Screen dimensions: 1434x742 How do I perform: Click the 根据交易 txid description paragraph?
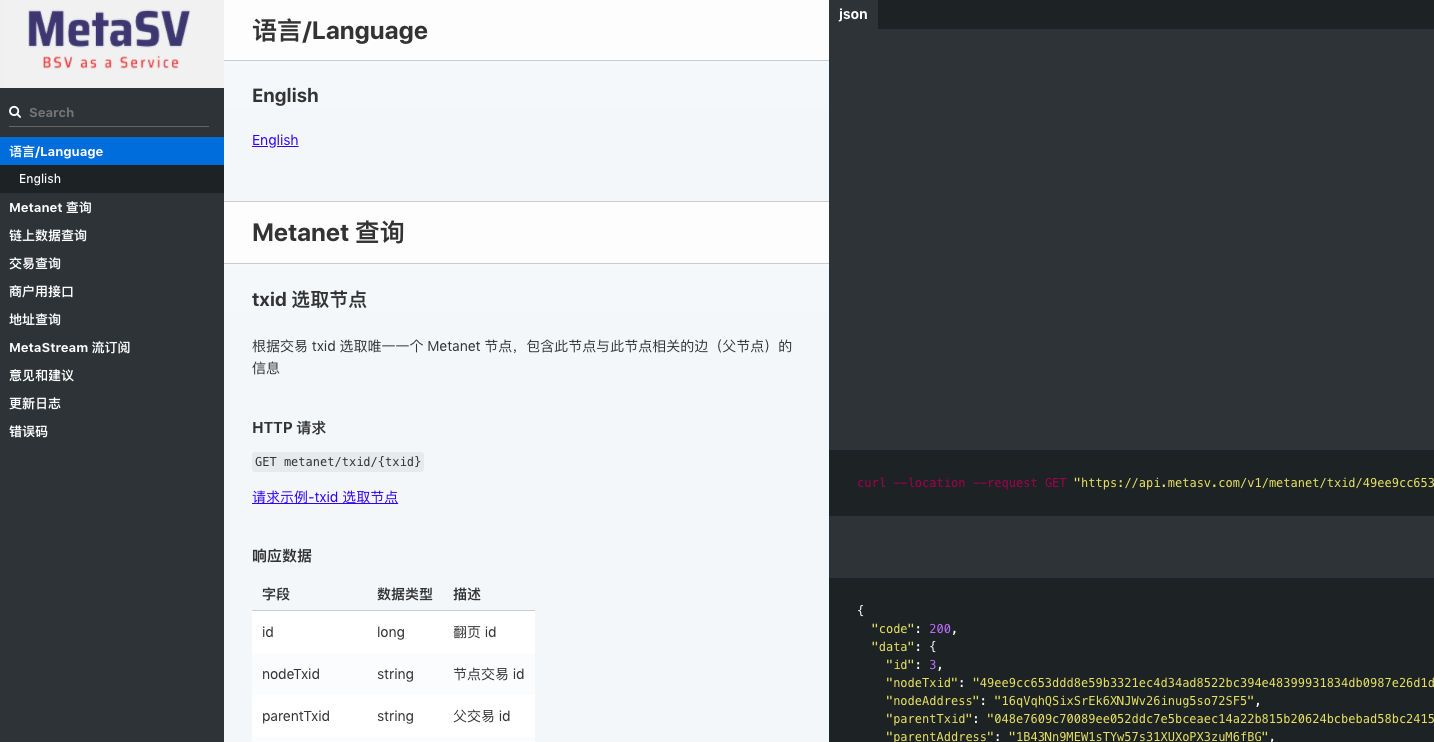point(522,357)
